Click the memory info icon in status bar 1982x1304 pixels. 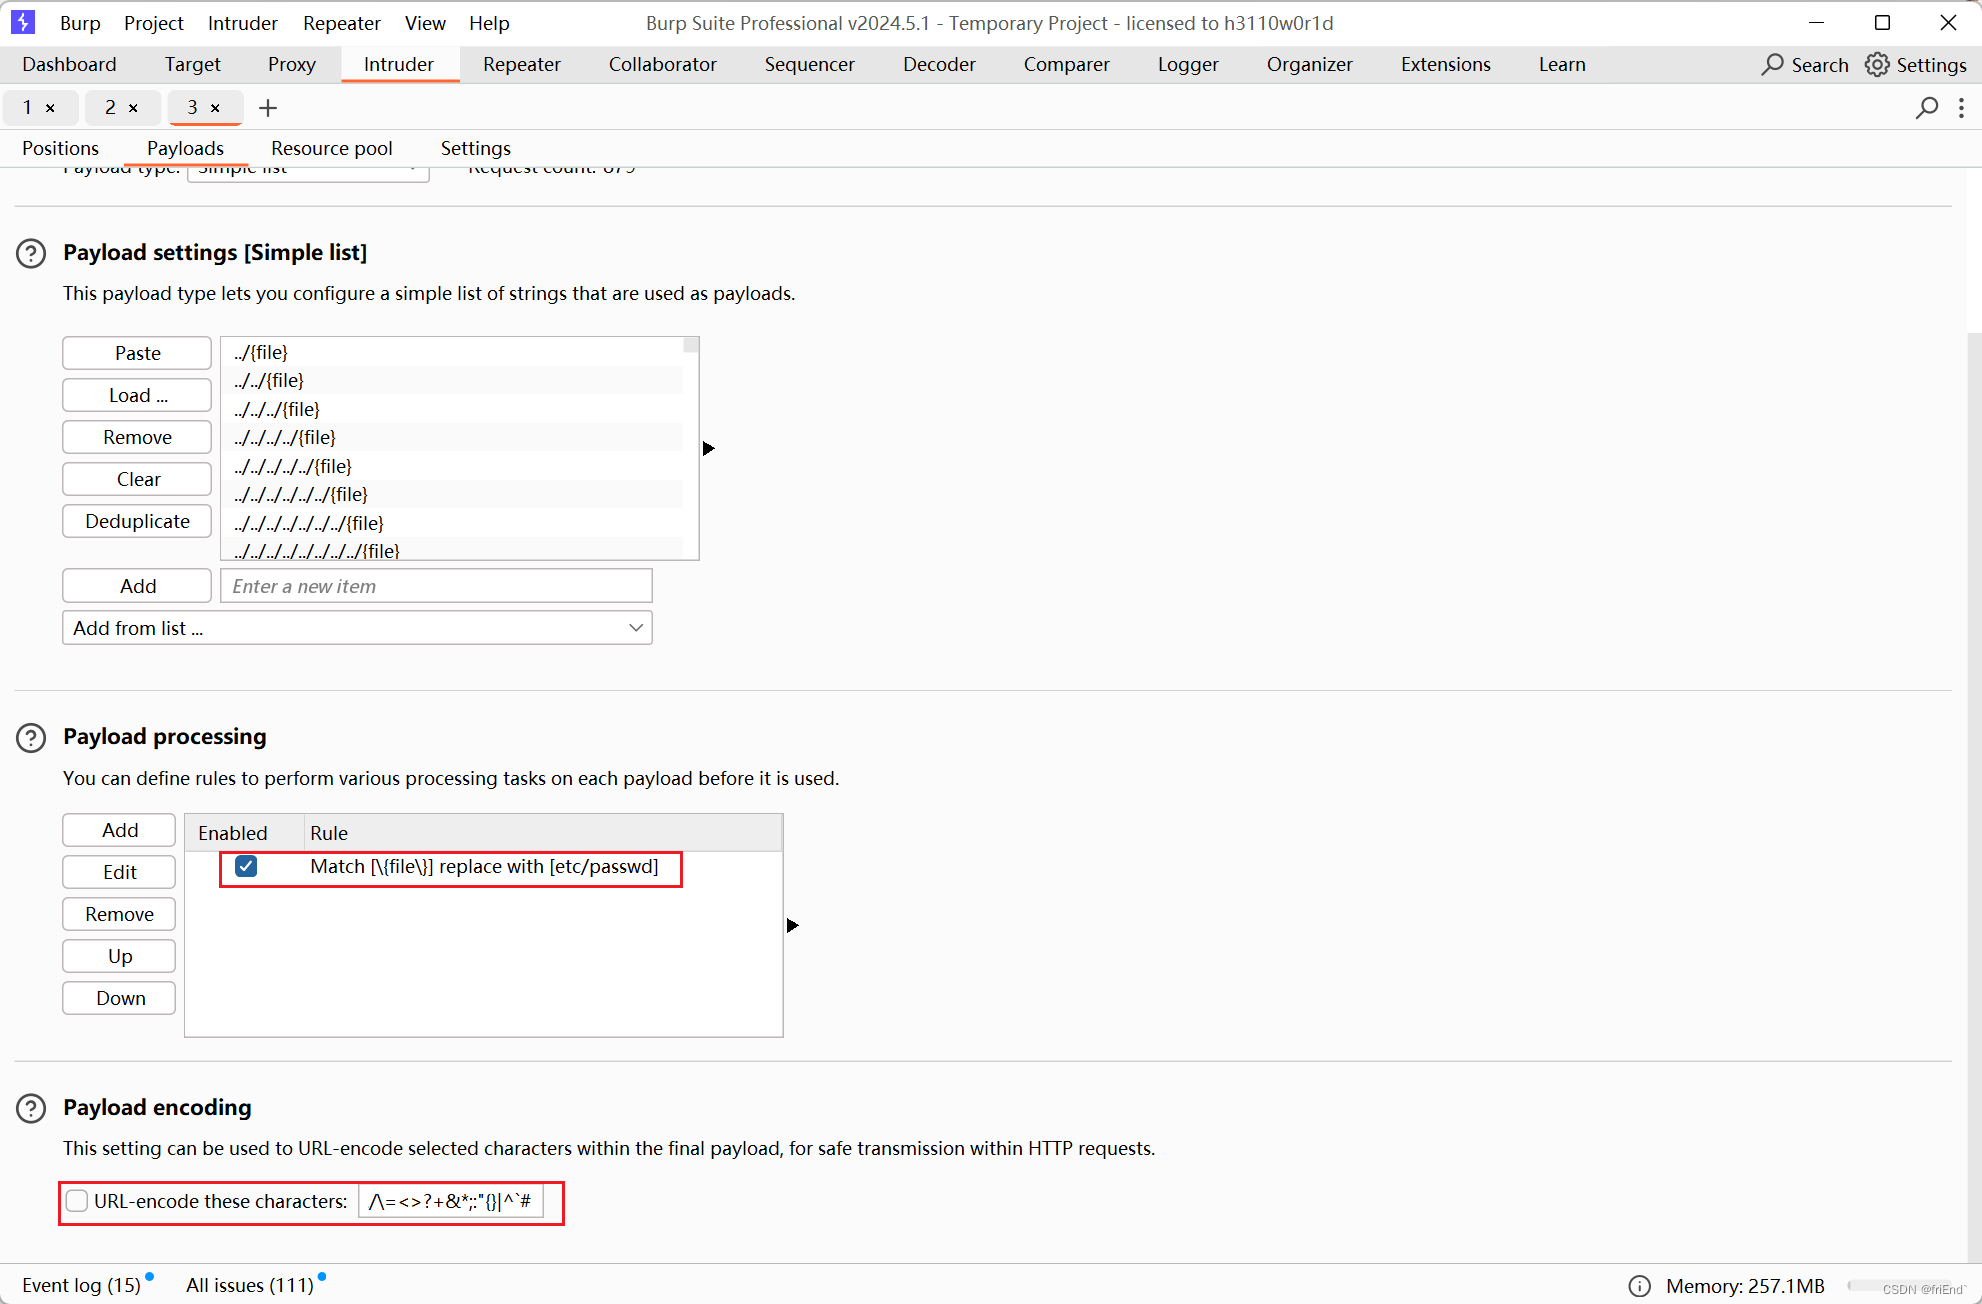coord(1639,1286)
